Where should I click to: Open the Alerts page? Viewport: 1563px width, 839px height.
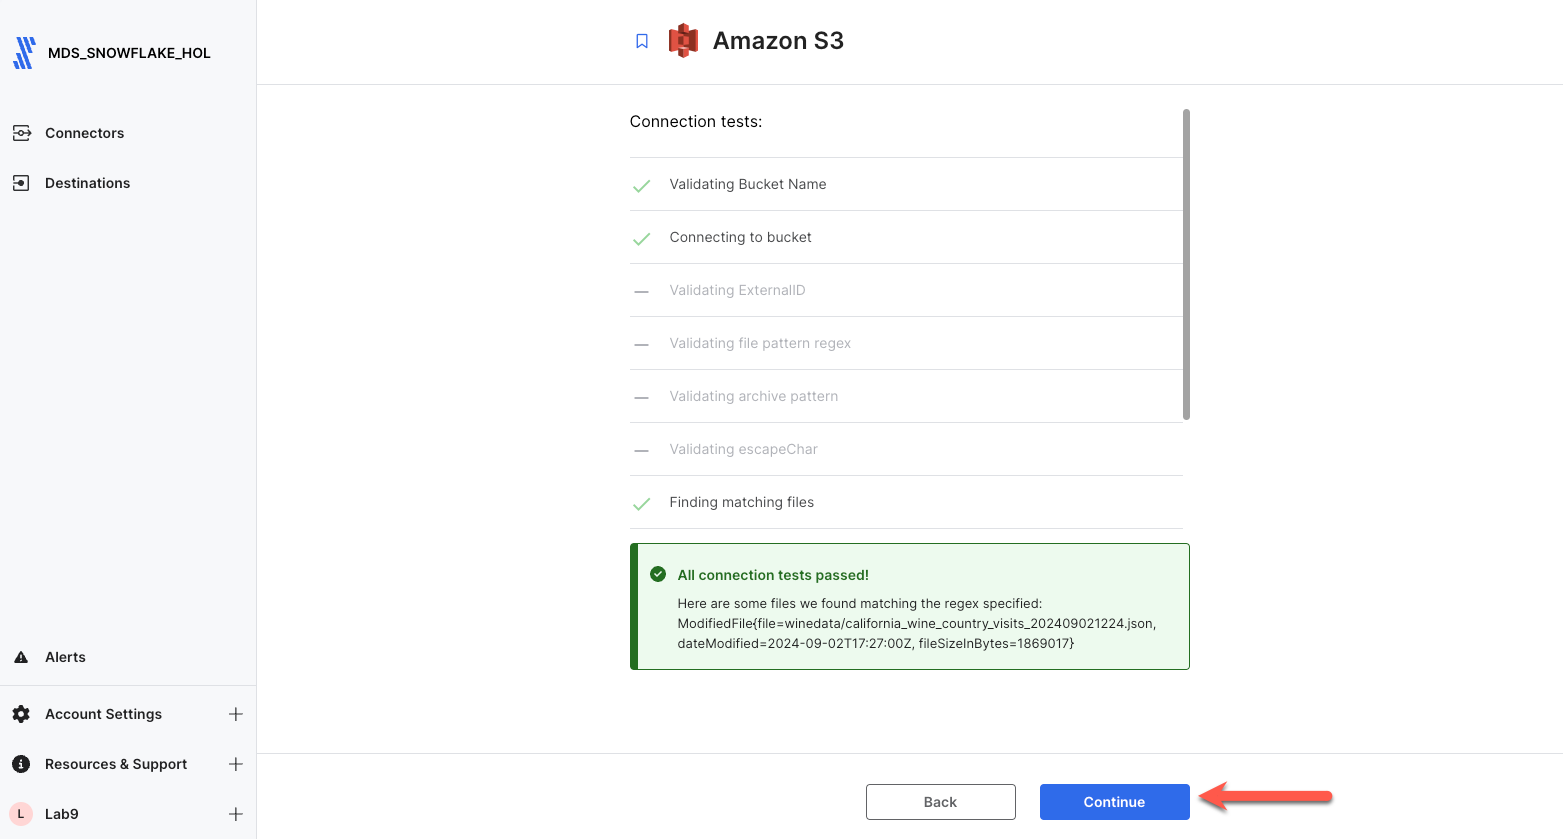(65, 657)
